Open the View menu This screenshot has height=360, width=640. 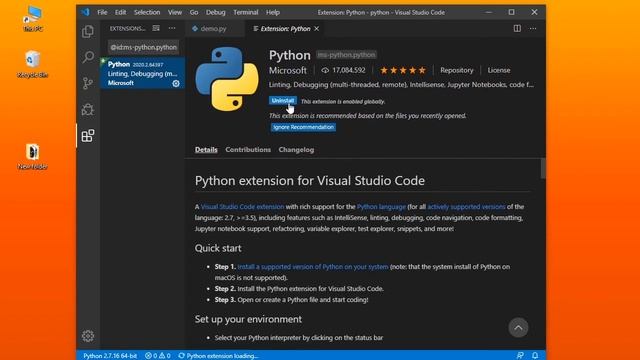tap(175, 12)
